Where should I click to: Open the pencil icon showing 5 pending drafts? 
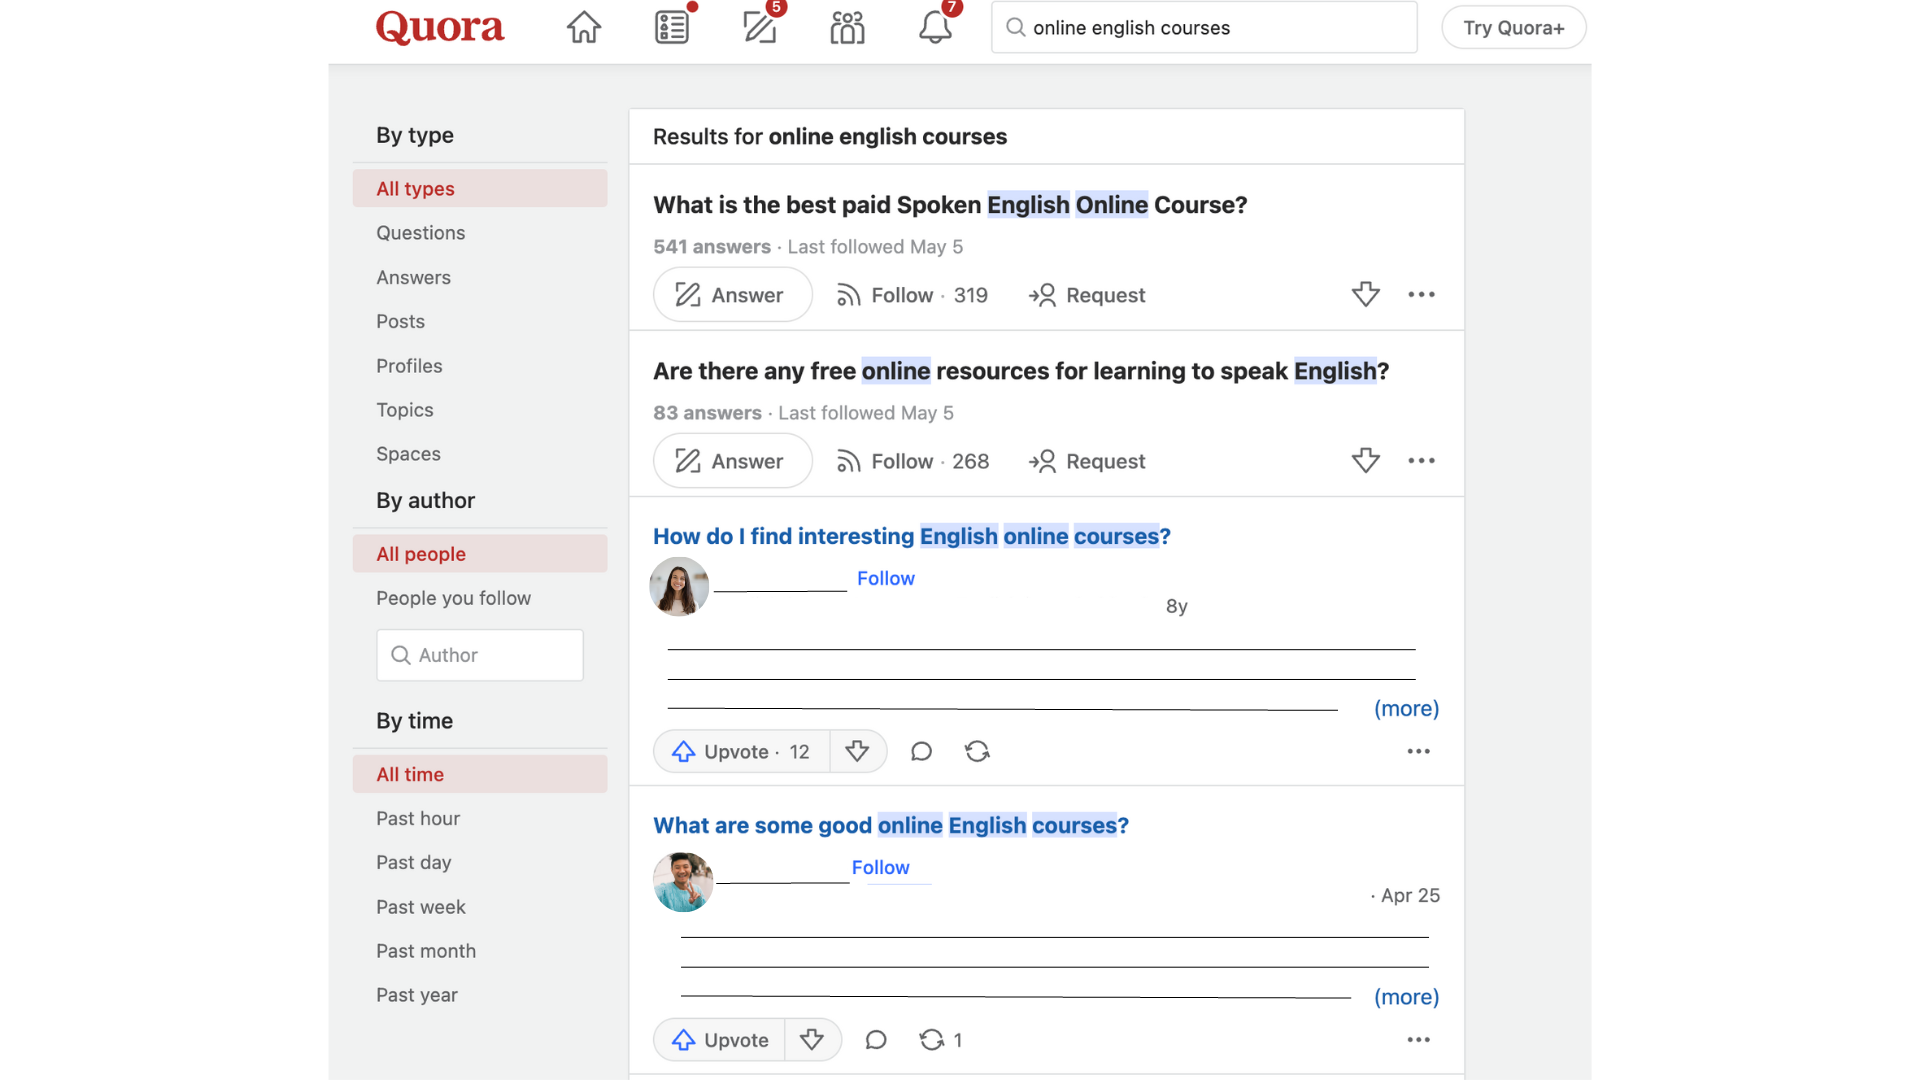pos(760,27)
